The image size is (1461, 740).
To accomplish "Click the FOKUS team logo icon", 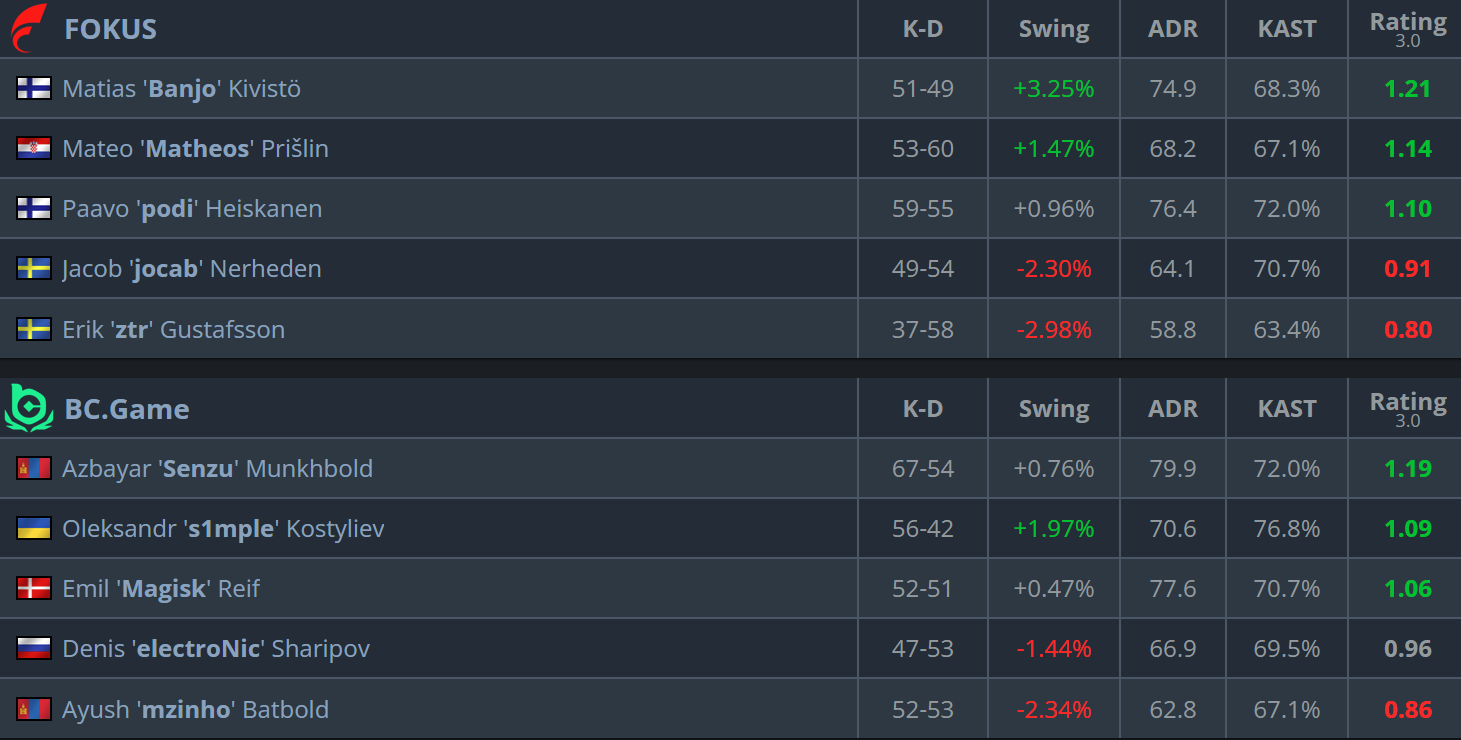I will pyautogui.click(x=28, y=28).
